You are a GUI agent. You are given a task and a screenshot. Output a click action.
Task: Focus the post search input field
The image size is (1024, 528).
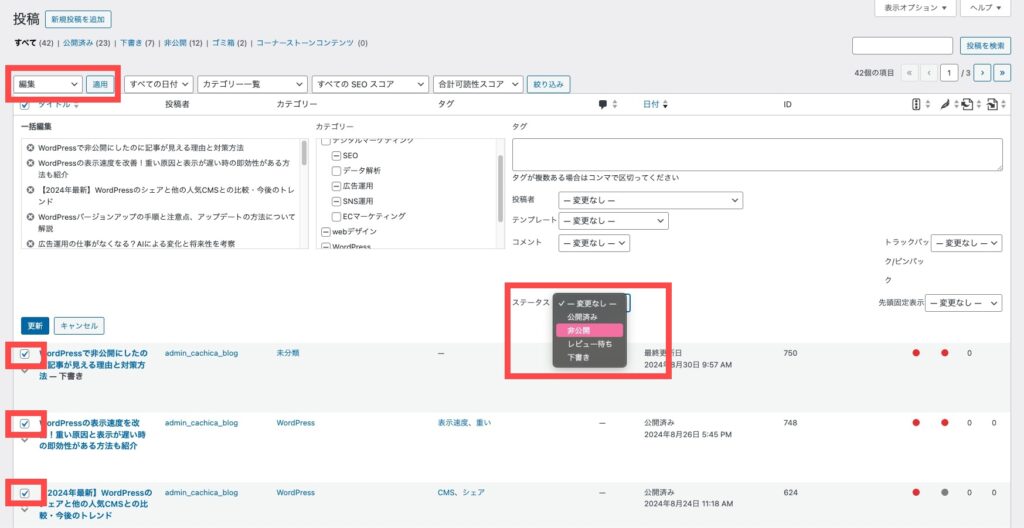[903, 46]
